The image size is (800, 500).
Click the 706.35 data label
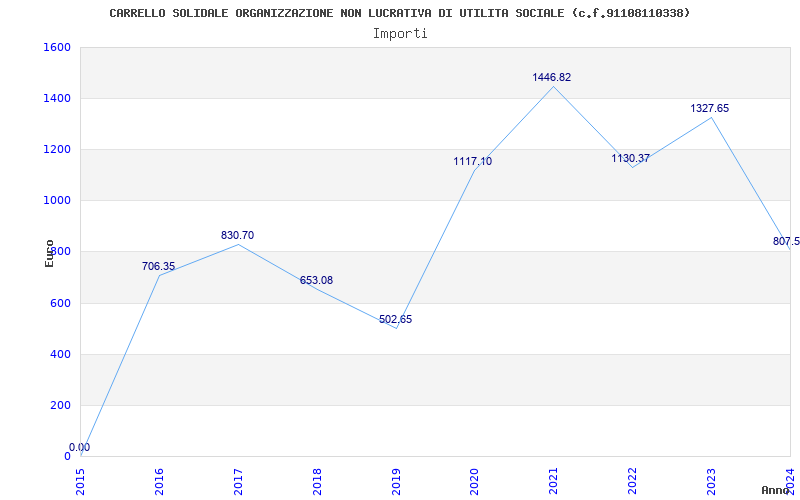[x=158, y=266]
